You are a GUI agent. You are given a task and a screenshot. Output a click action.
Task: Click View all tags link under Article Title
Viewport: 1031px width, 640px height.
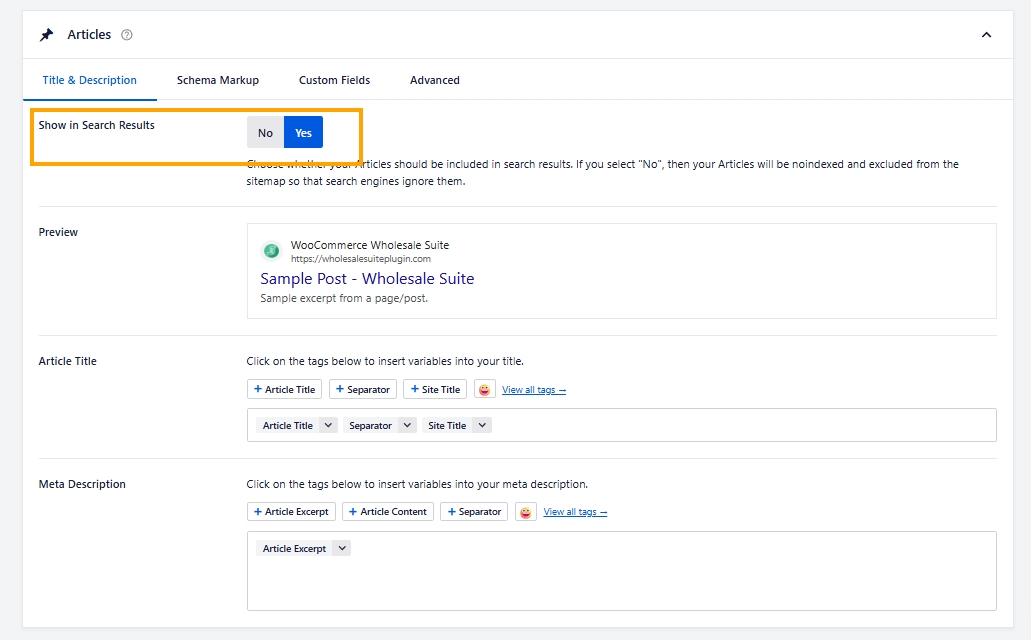(x=533, y=390)
